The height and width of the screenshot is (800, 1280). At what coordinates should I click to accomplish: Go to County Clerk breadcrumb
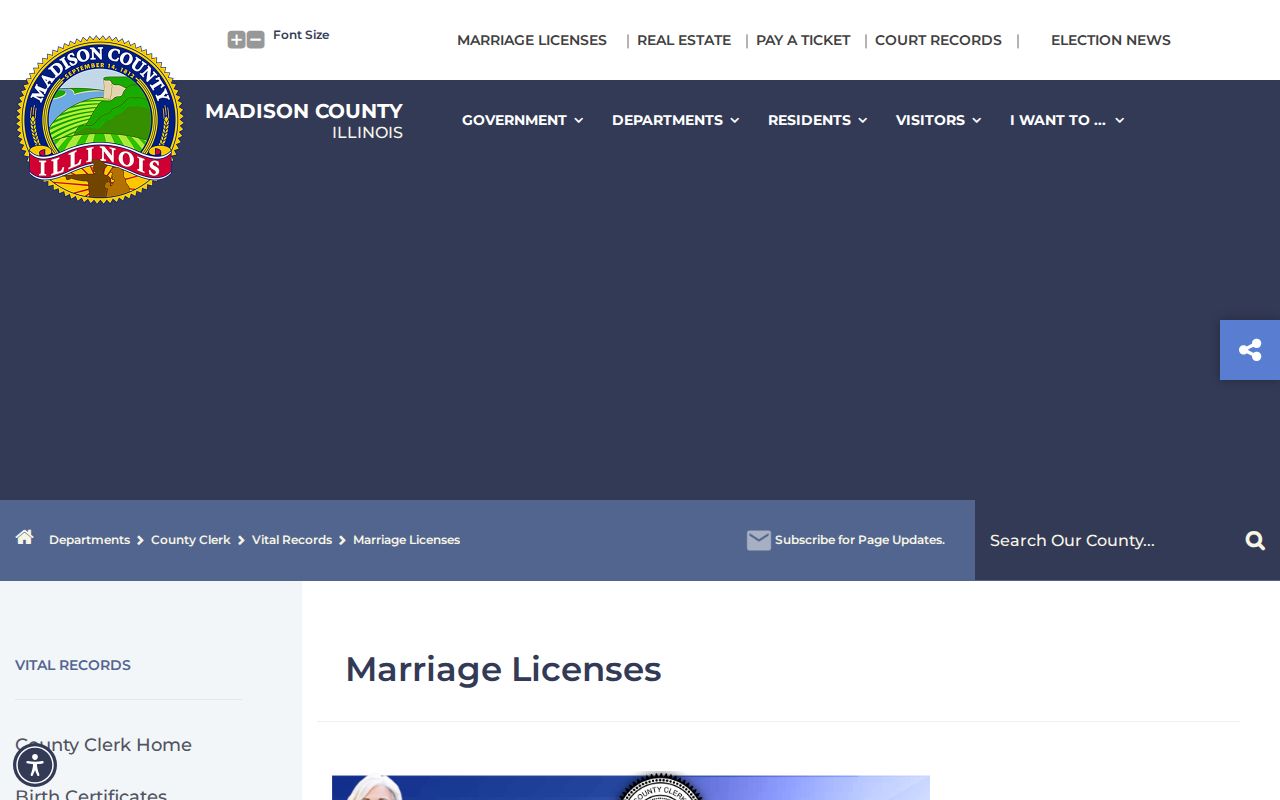pyautogui.click(x=191, y=540)
